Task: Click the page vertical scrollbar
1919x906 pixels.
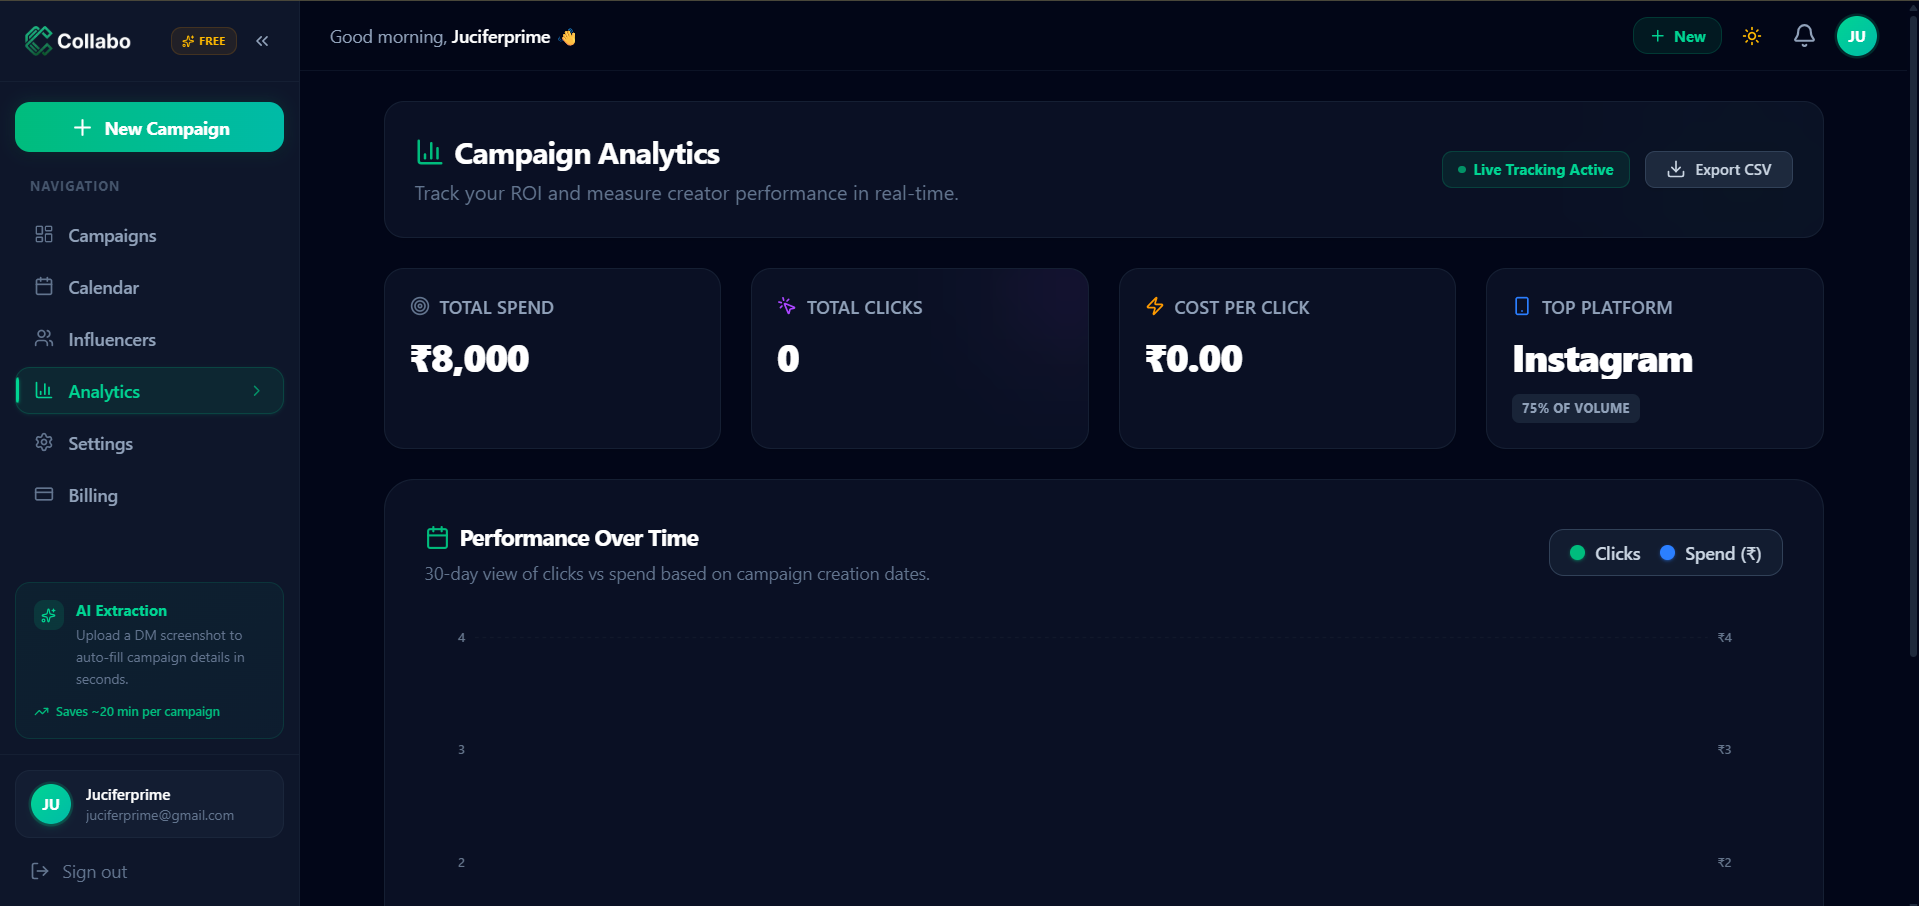Action: click(x=1913, y=330)
